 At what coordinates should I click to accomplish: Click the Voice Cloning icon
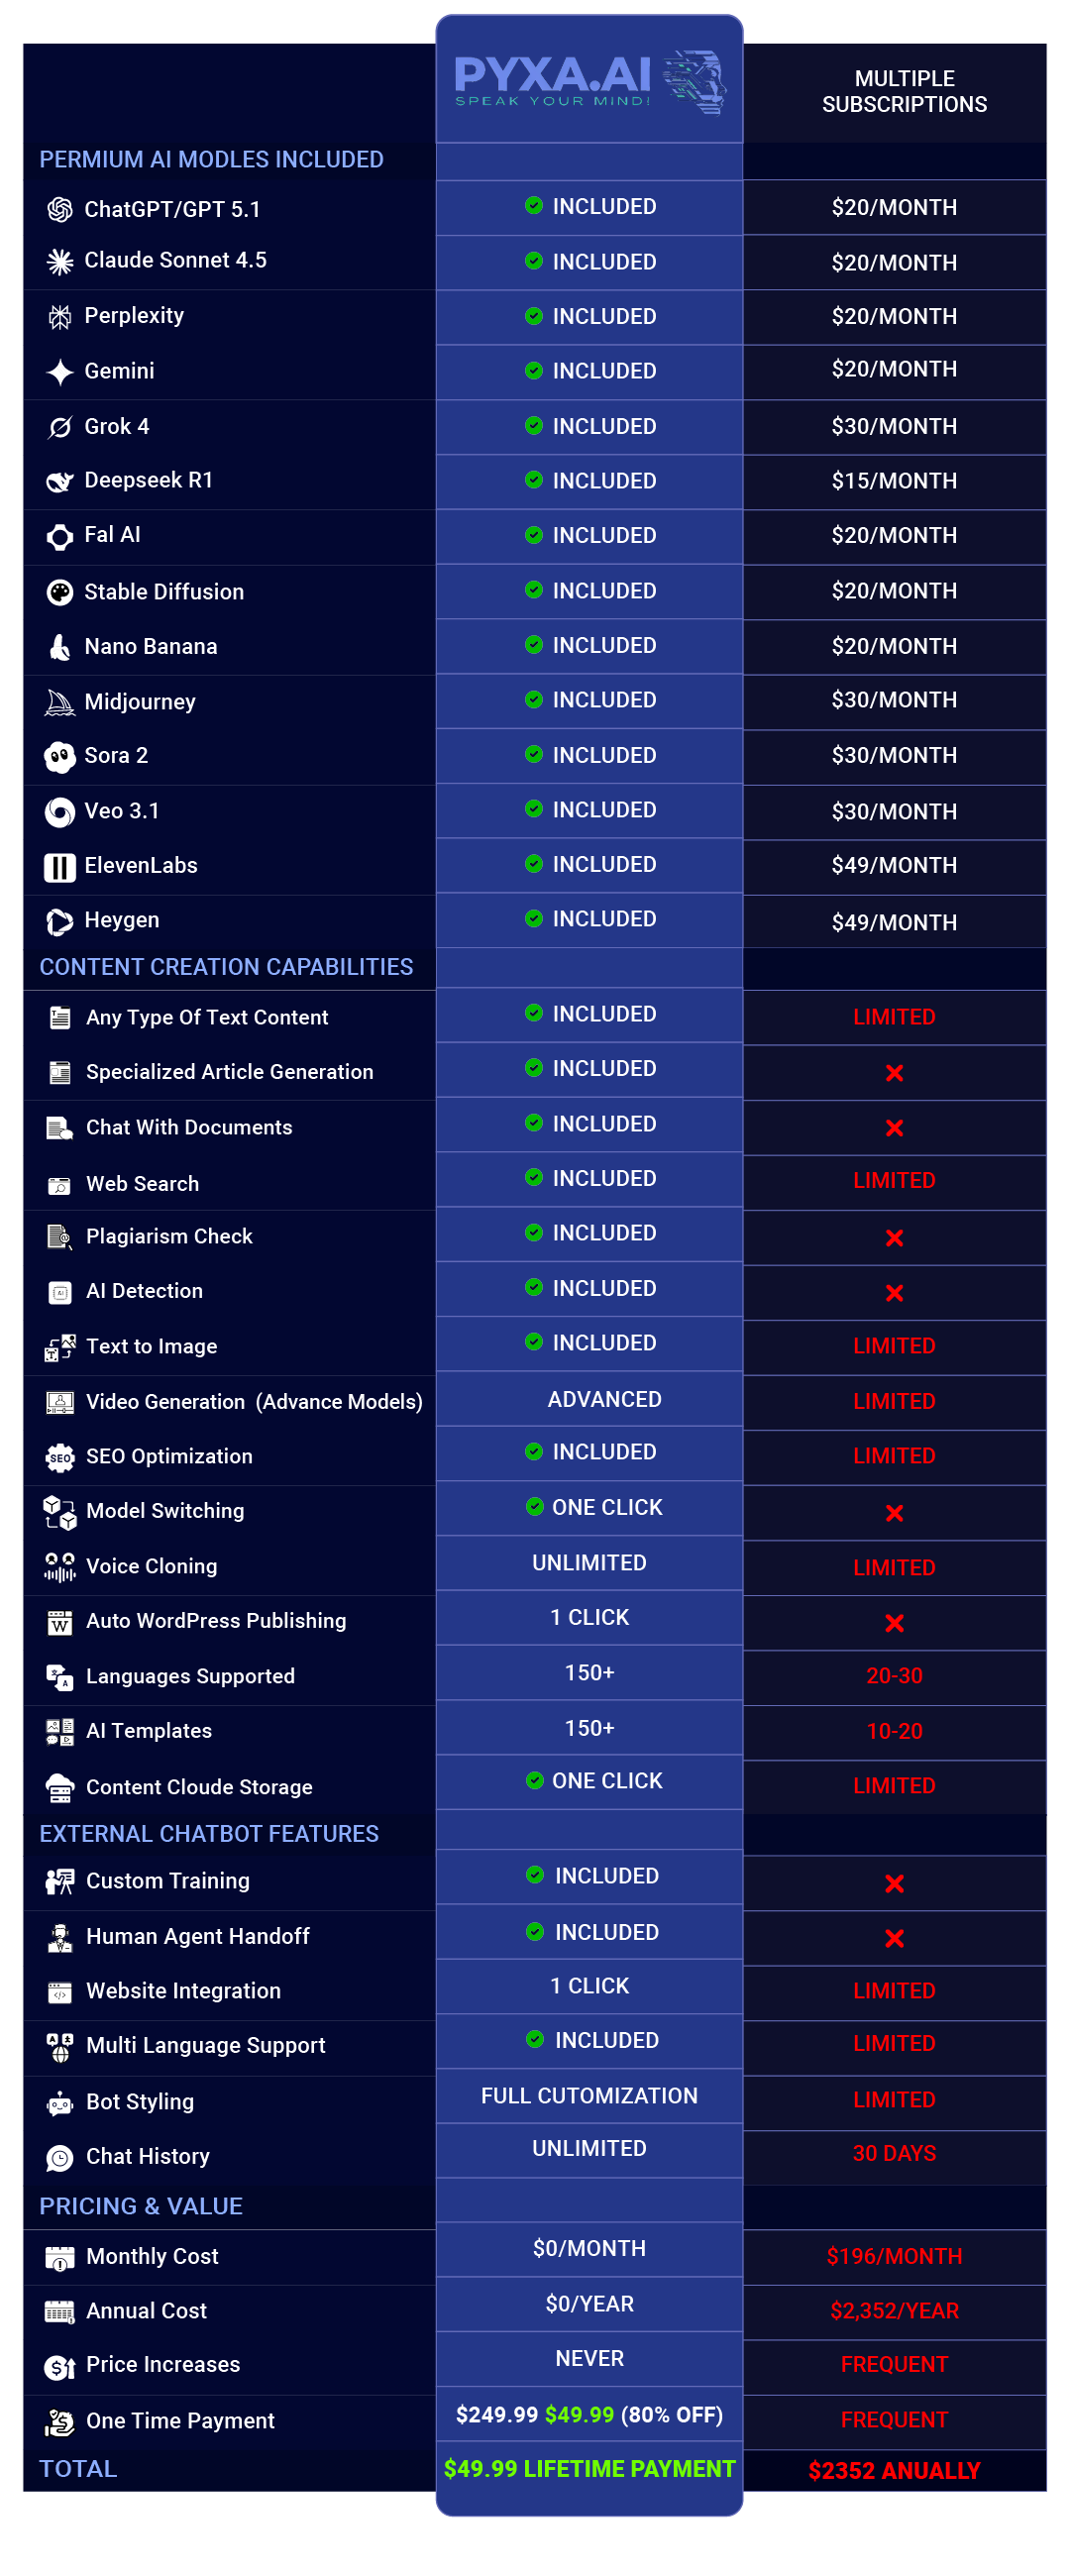(60, 1567)
